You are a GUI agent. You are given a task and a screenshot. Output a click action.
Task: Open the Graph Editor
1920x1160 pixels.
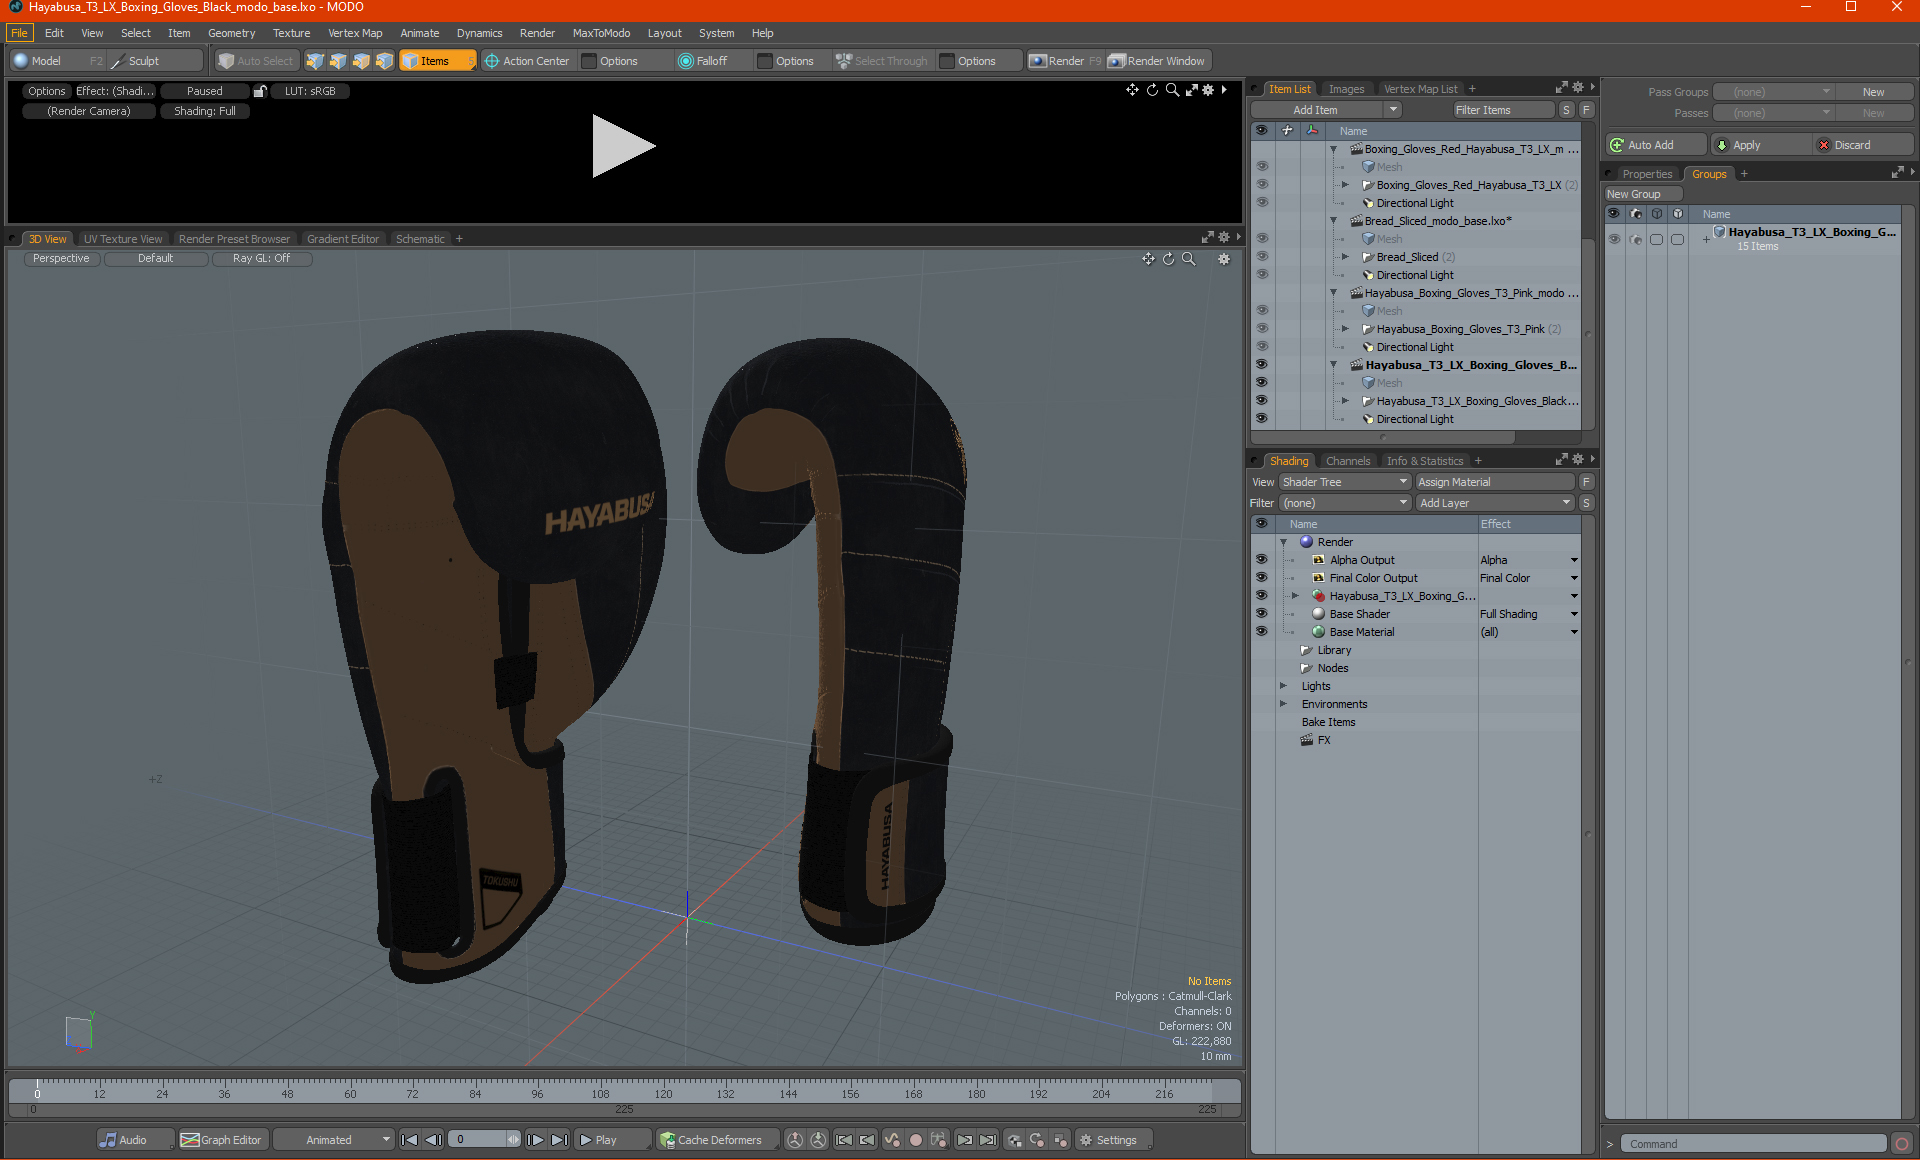(x=221, y=1140)
